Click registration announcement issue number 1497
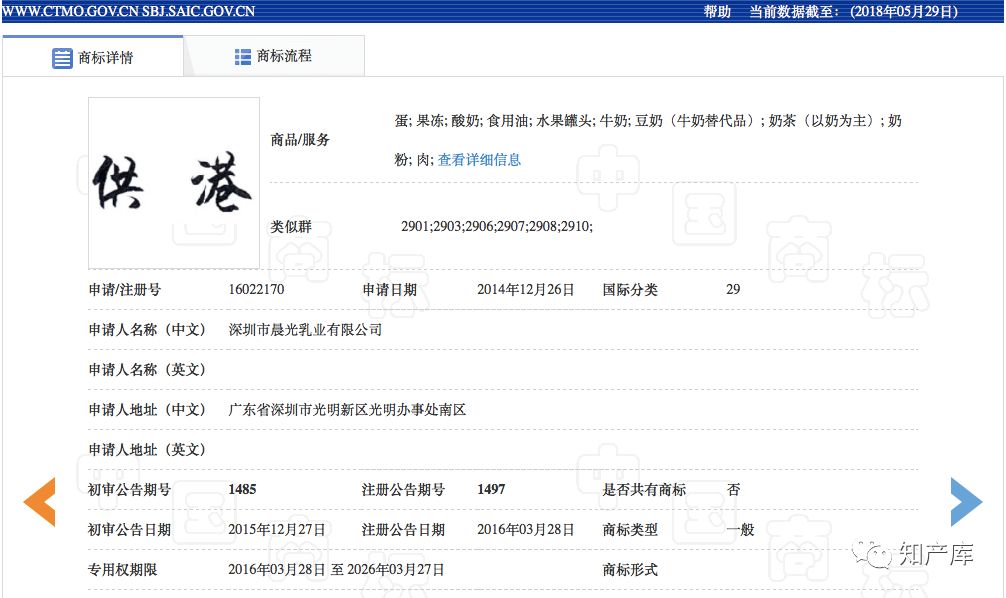This screenshot has width=1006, height=598. tap(491, 490)
